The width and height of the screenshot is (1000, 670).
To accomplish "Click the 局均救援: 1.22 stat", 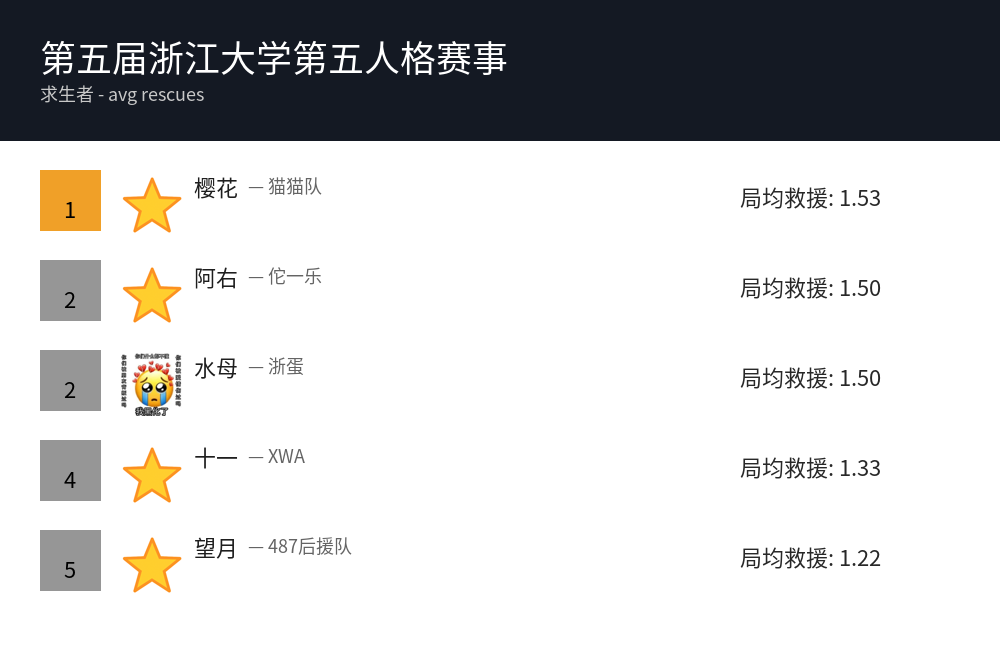I will click(x=810, y=558).
